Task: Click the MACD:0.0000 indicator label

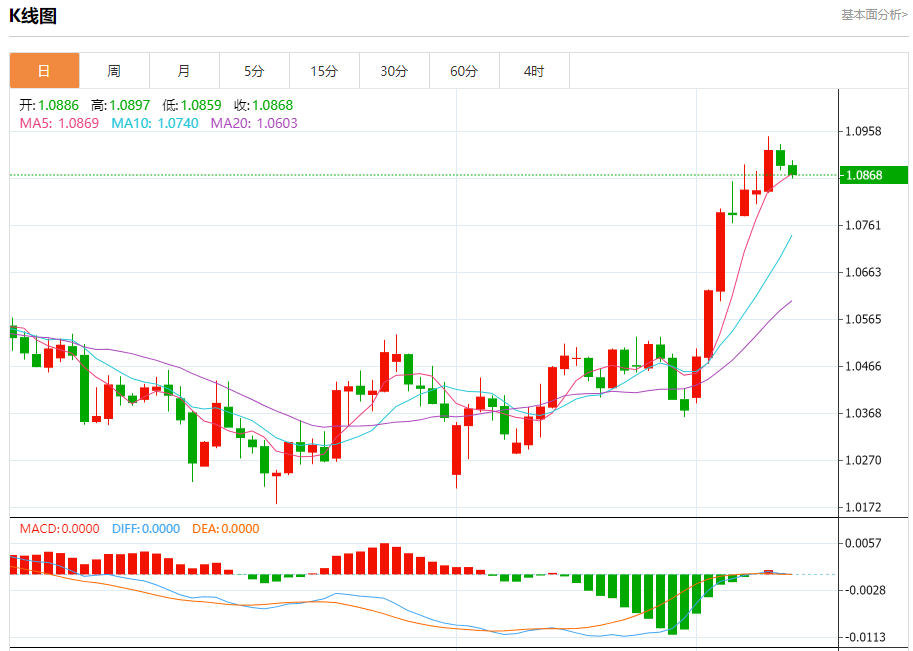Action: (x=60, y=529)
